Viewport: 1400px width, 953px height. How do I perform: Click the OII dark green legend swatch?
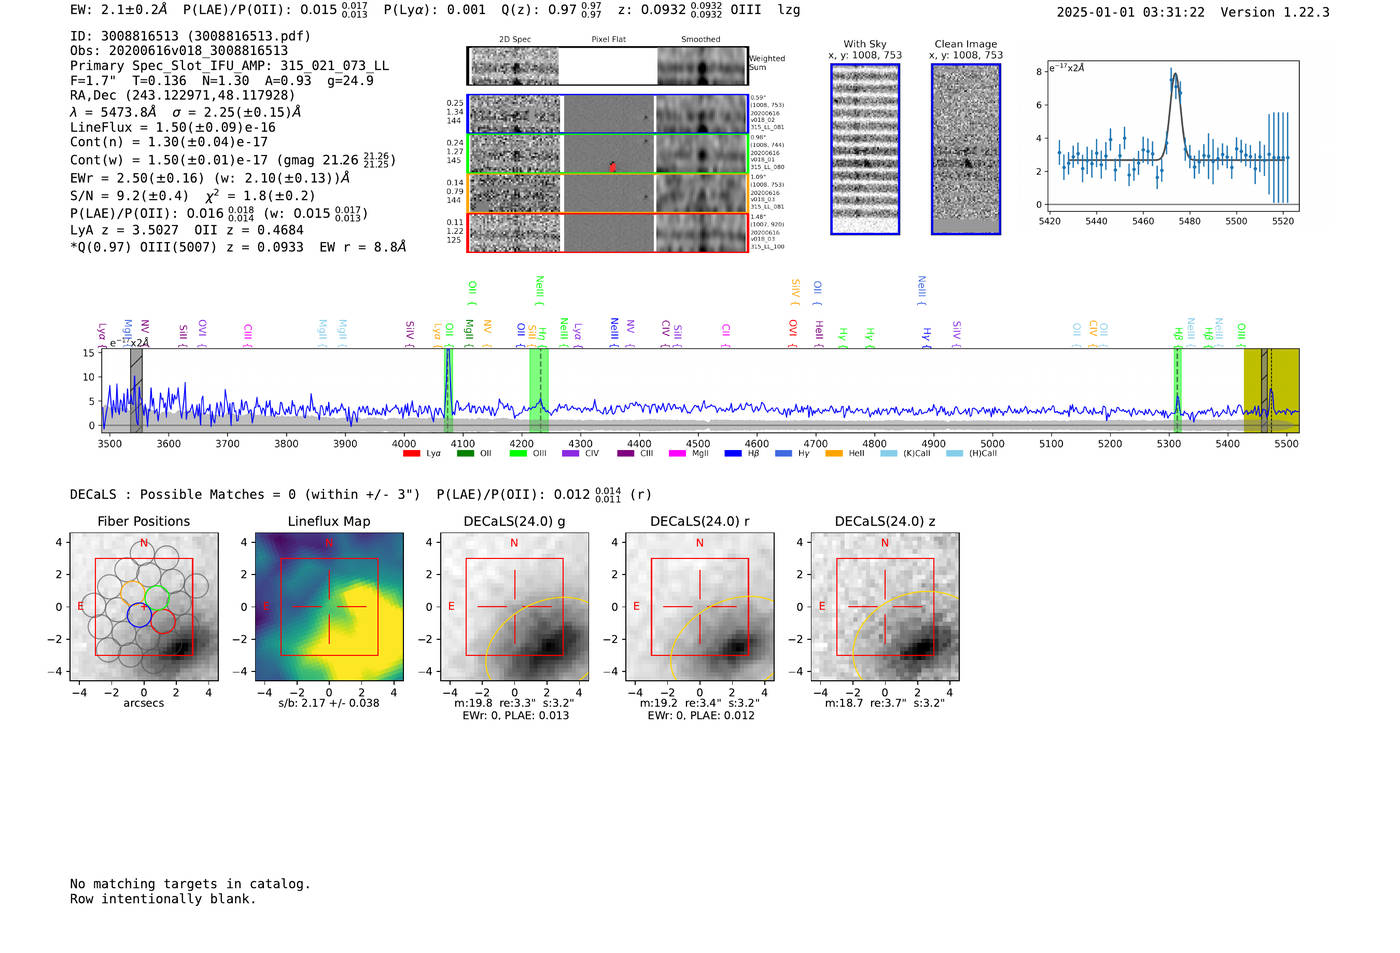click(465, 454)
